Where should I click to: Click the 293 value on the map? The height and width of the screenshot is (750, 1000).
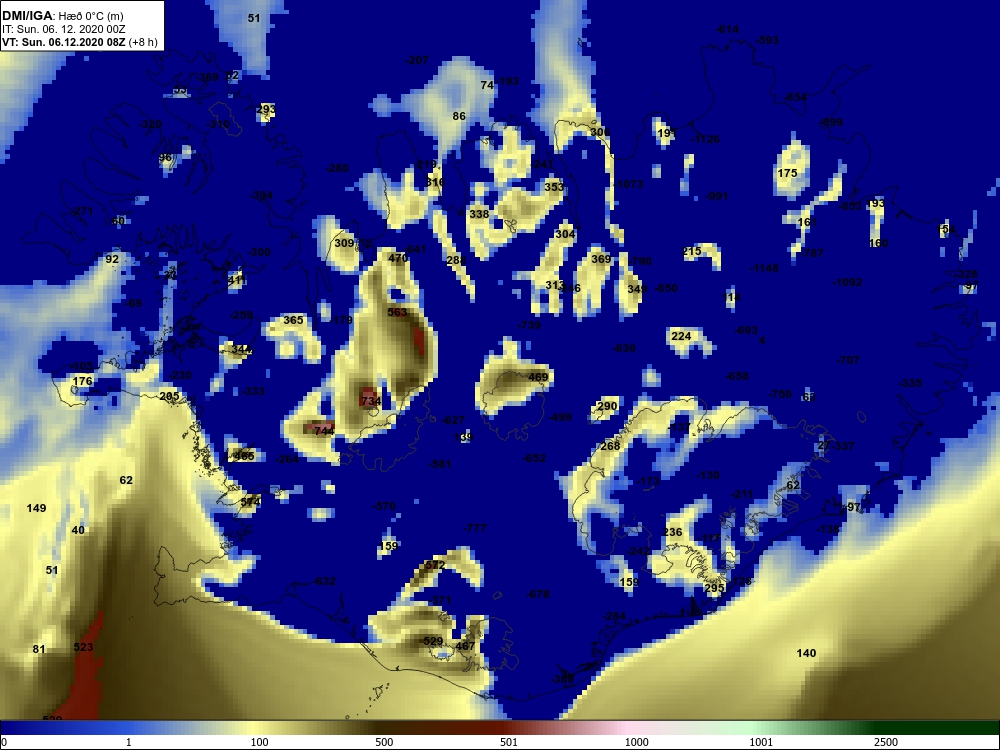click(265, 110)
